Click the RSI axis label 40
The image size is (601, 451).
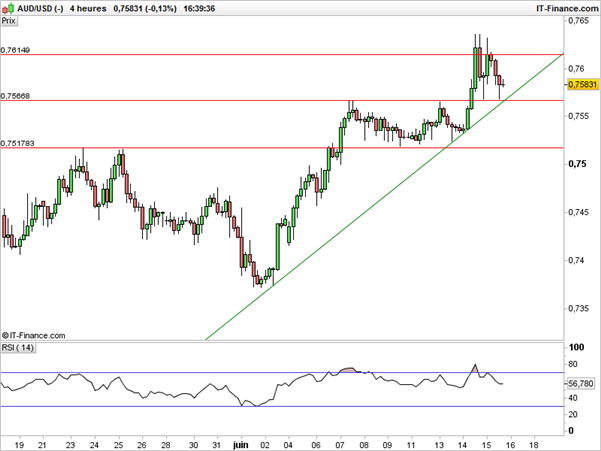coord(573,399)
